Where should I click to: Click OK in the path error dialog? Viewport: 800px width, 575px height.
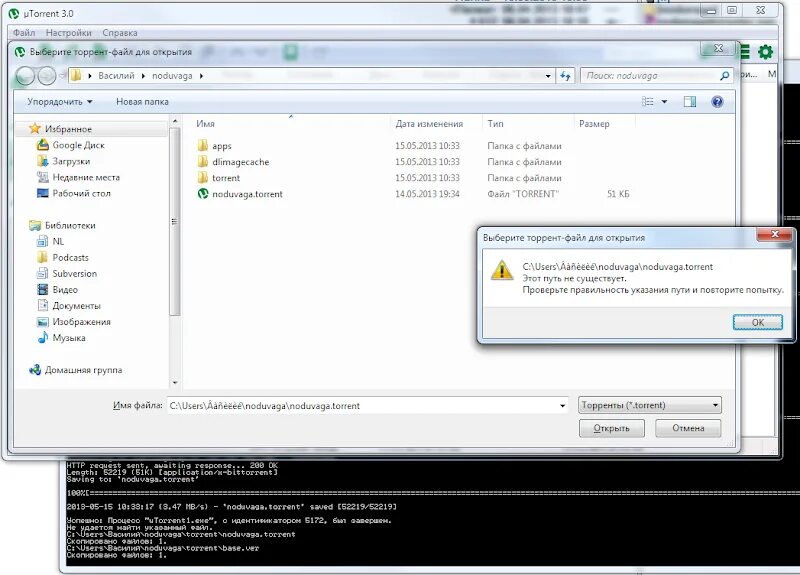click(x=758, y=322)
